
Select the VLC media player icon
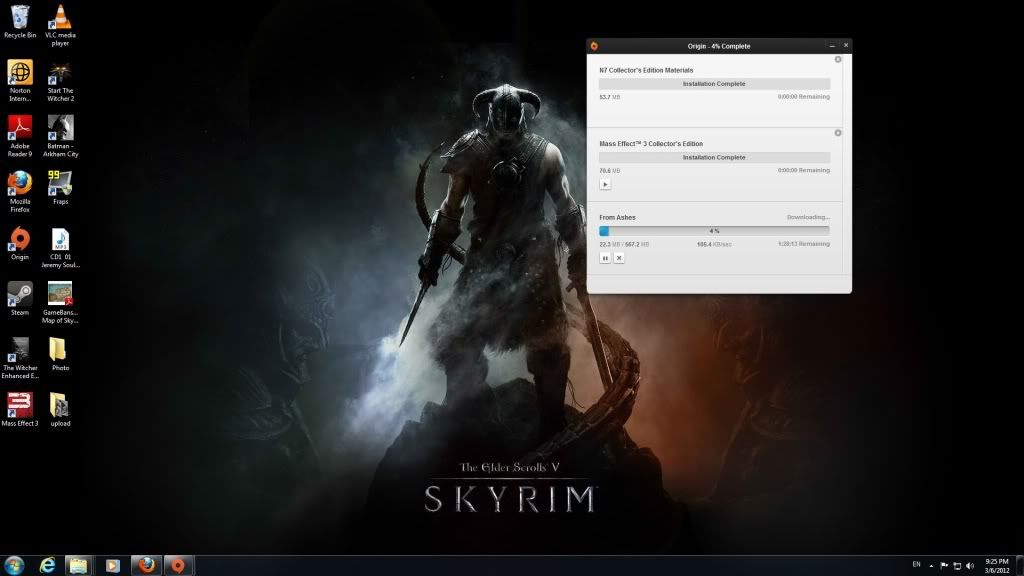[x=61, y=18]
